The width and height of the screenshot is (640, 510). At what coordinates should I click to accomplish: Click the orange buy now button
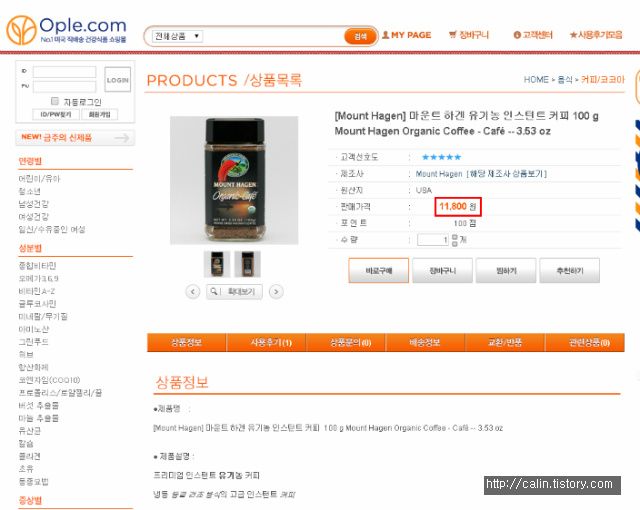coord(378,271)
